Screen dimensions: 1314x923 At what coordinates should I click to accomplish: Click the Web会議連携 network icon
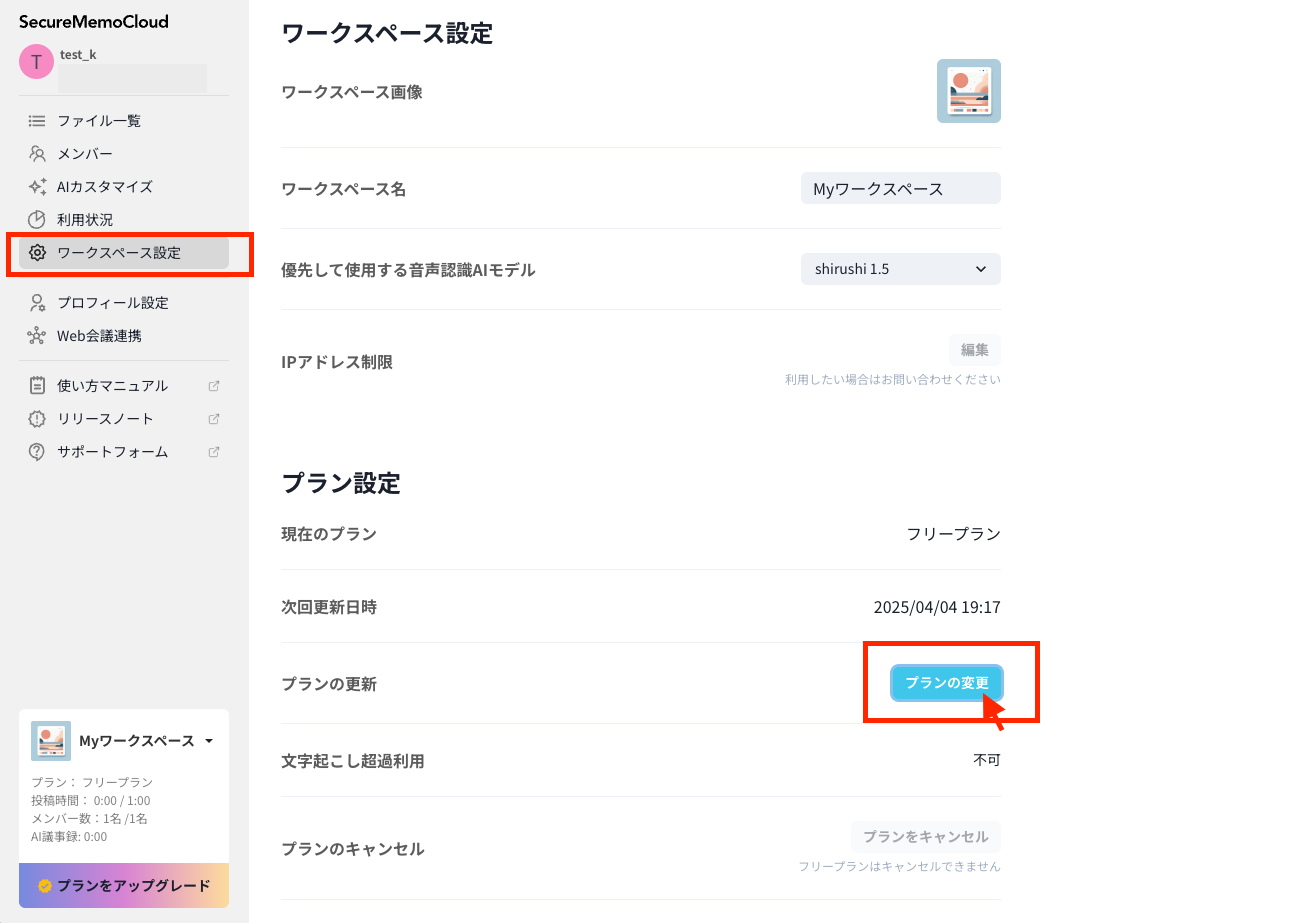point(37,336)
